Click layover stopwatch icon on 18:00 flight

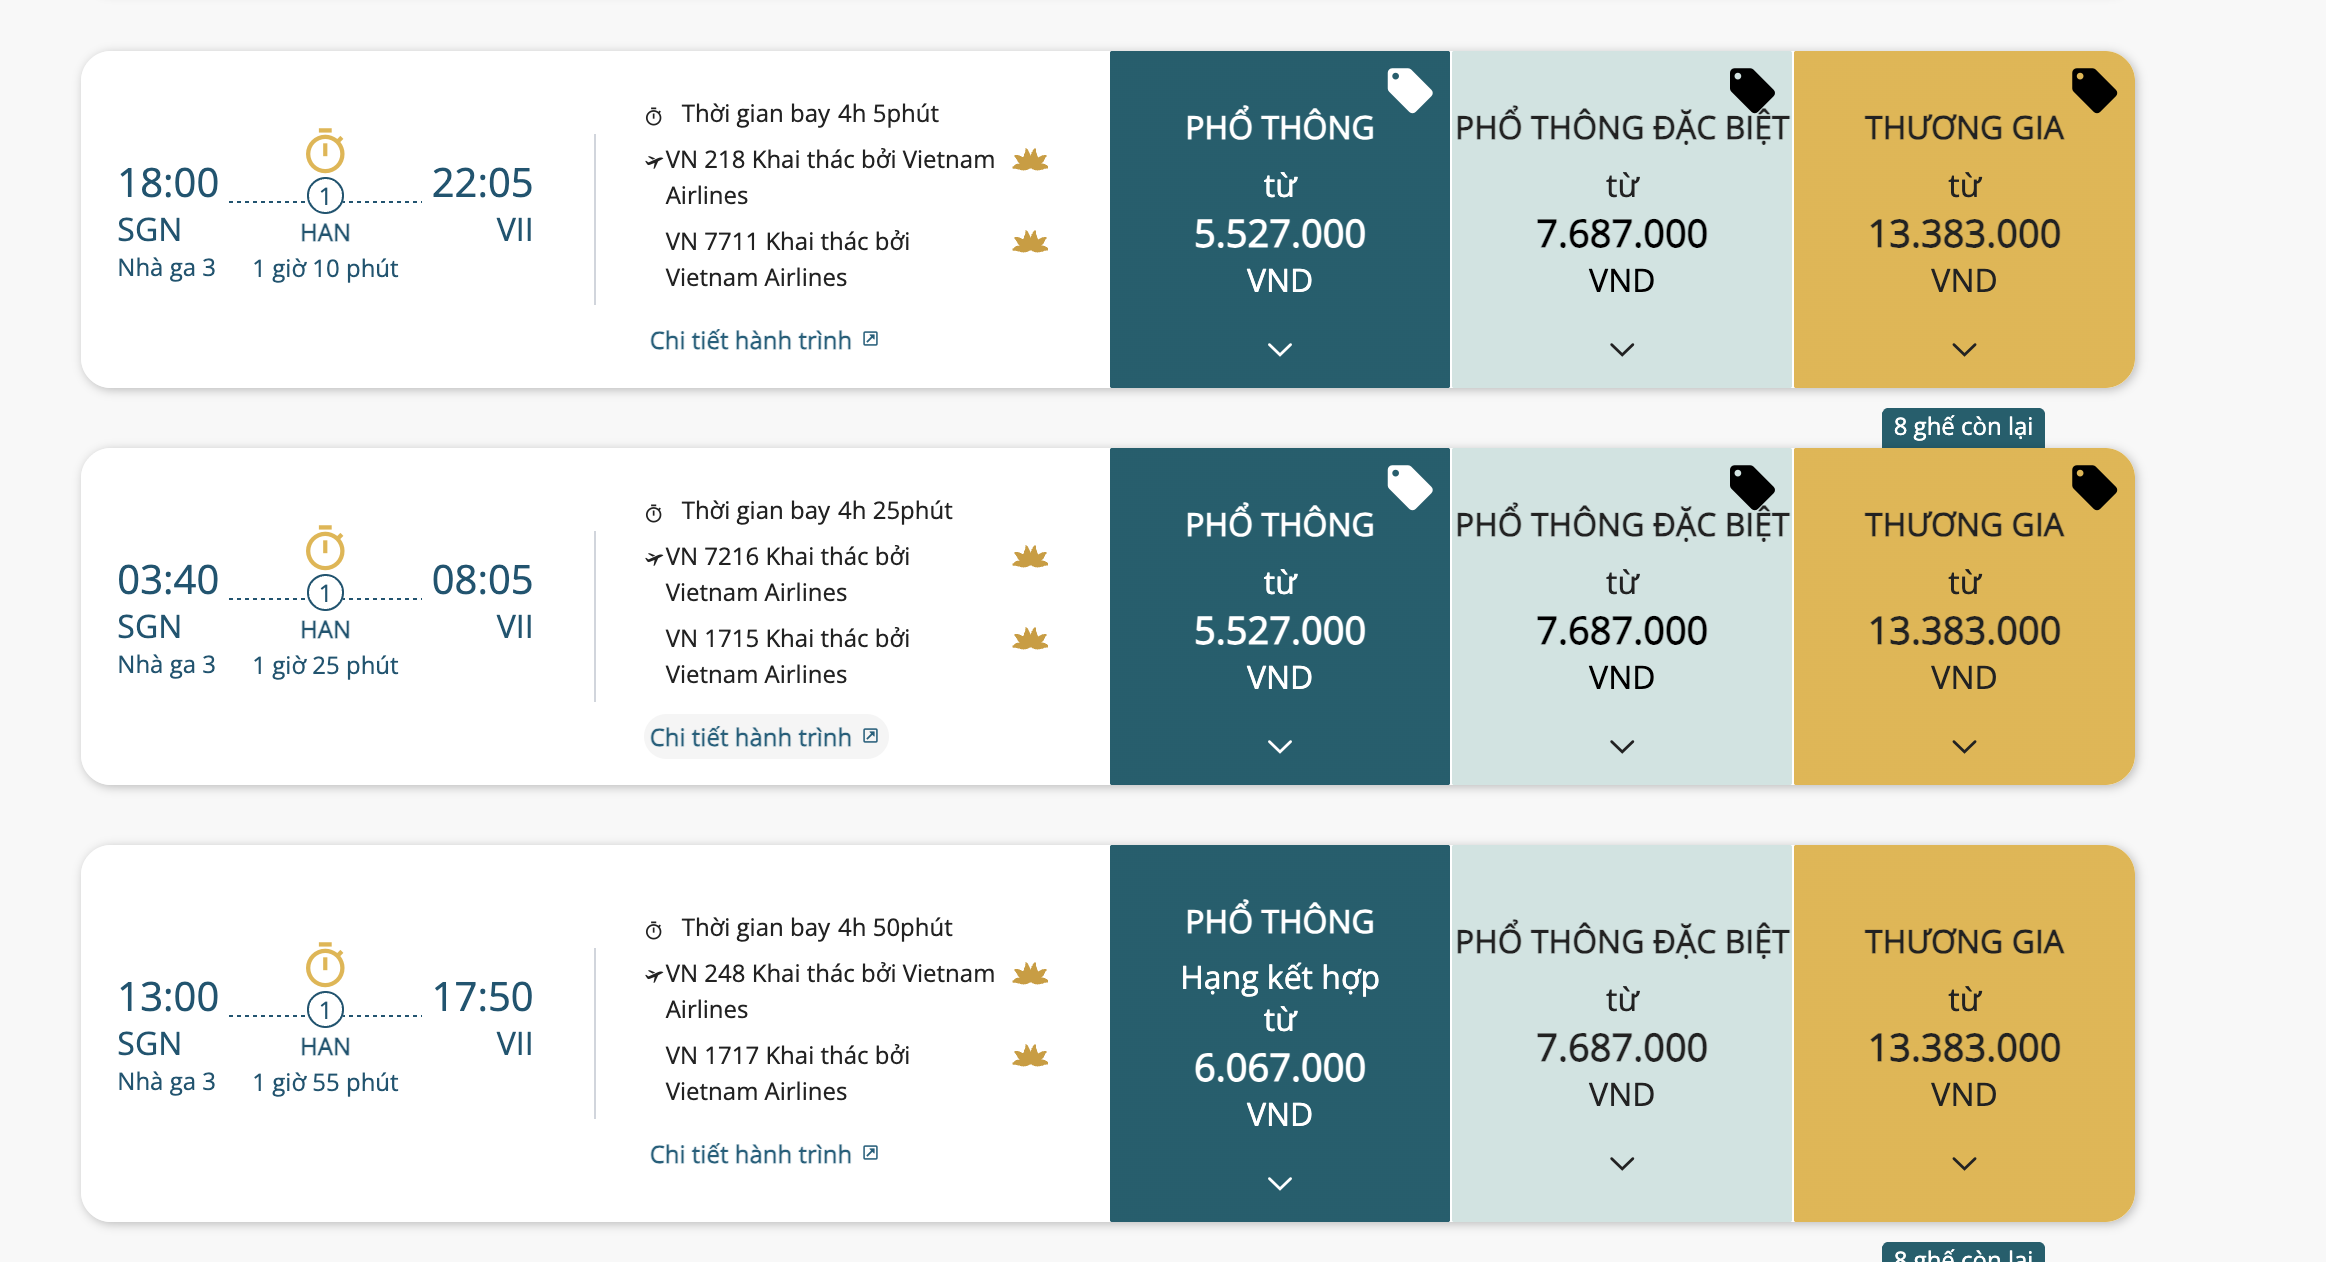click(x=325, y=151)
